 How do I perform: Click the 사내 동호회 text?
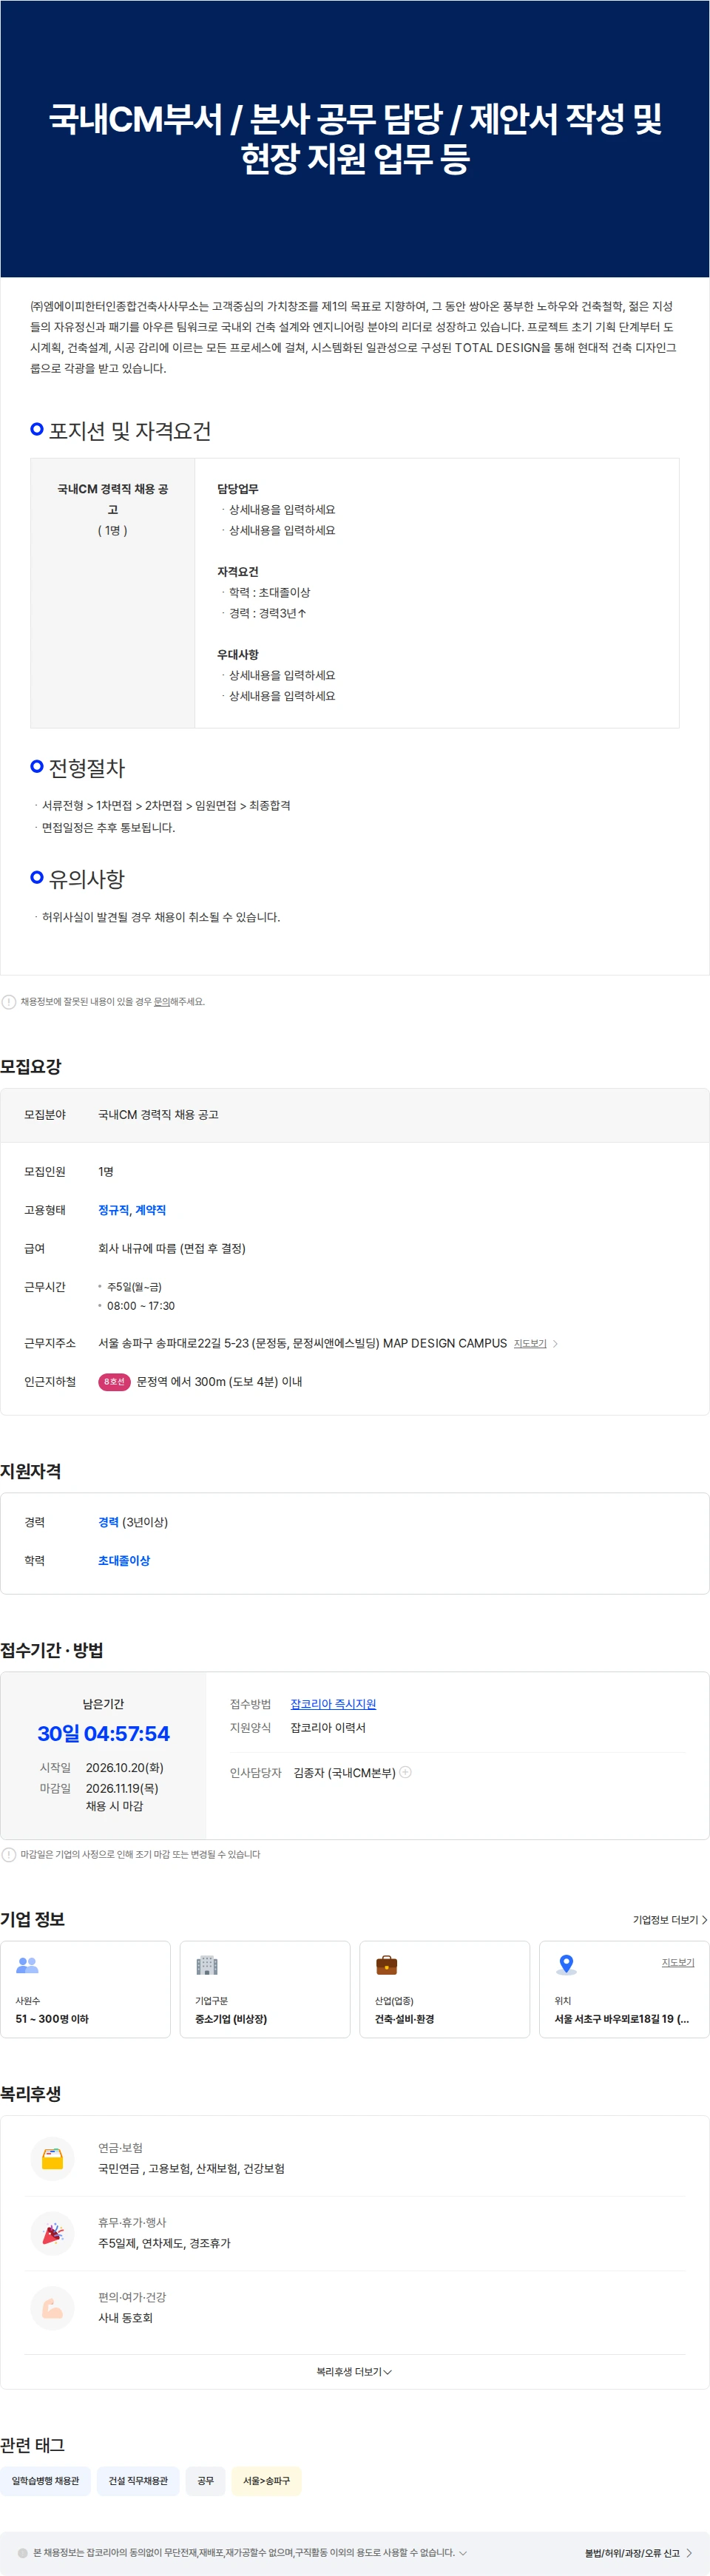point(125,2317)
